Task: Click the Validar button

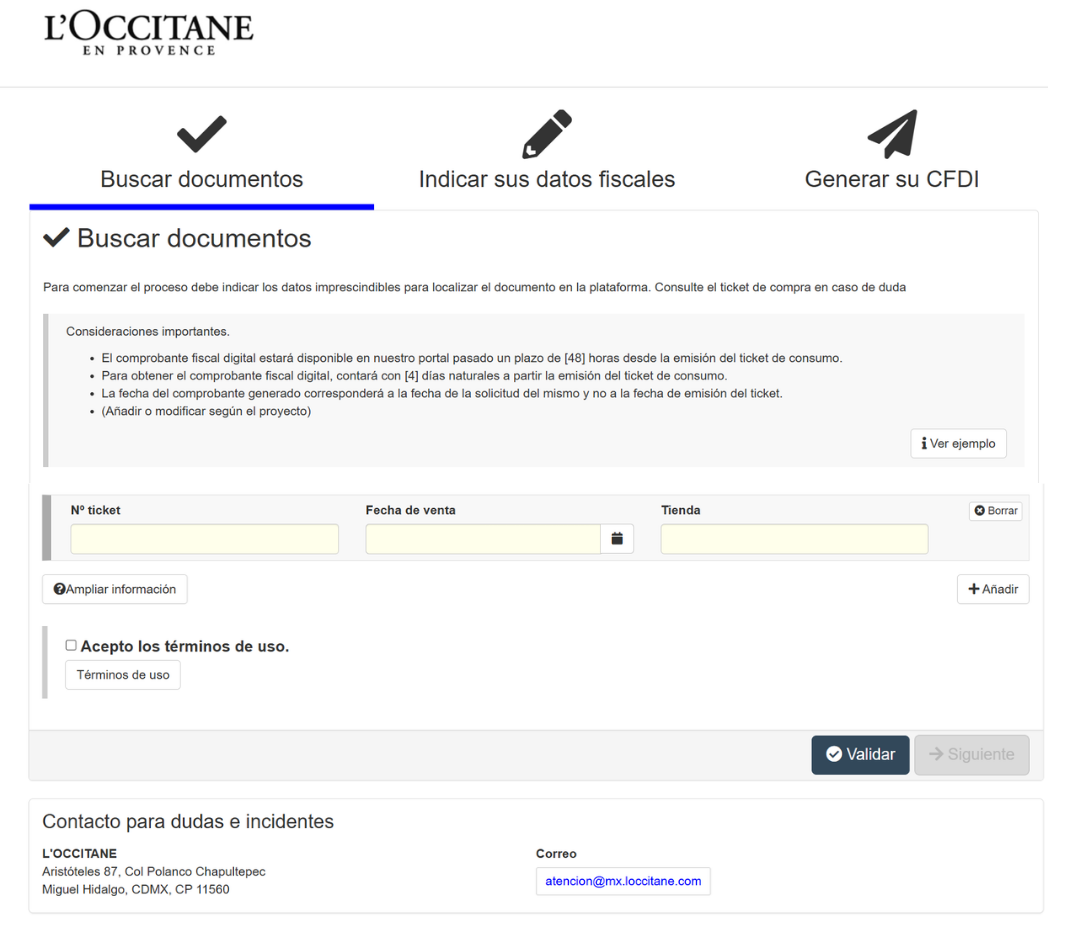Action: (860, 755)
